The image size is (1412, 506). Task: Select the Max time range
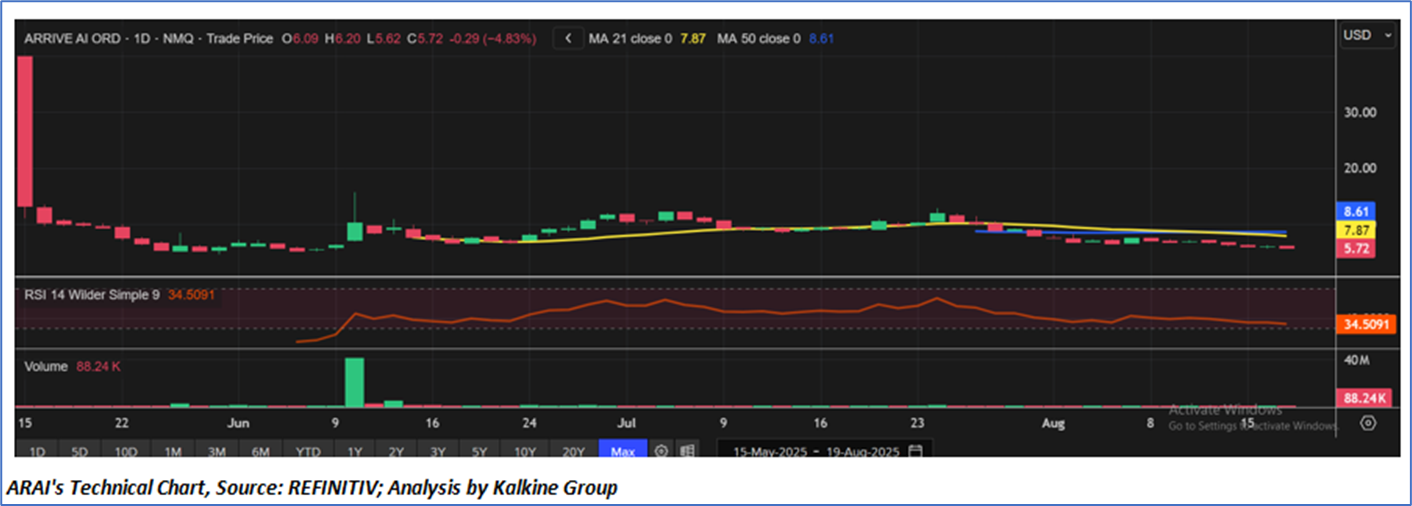(622, 451)
